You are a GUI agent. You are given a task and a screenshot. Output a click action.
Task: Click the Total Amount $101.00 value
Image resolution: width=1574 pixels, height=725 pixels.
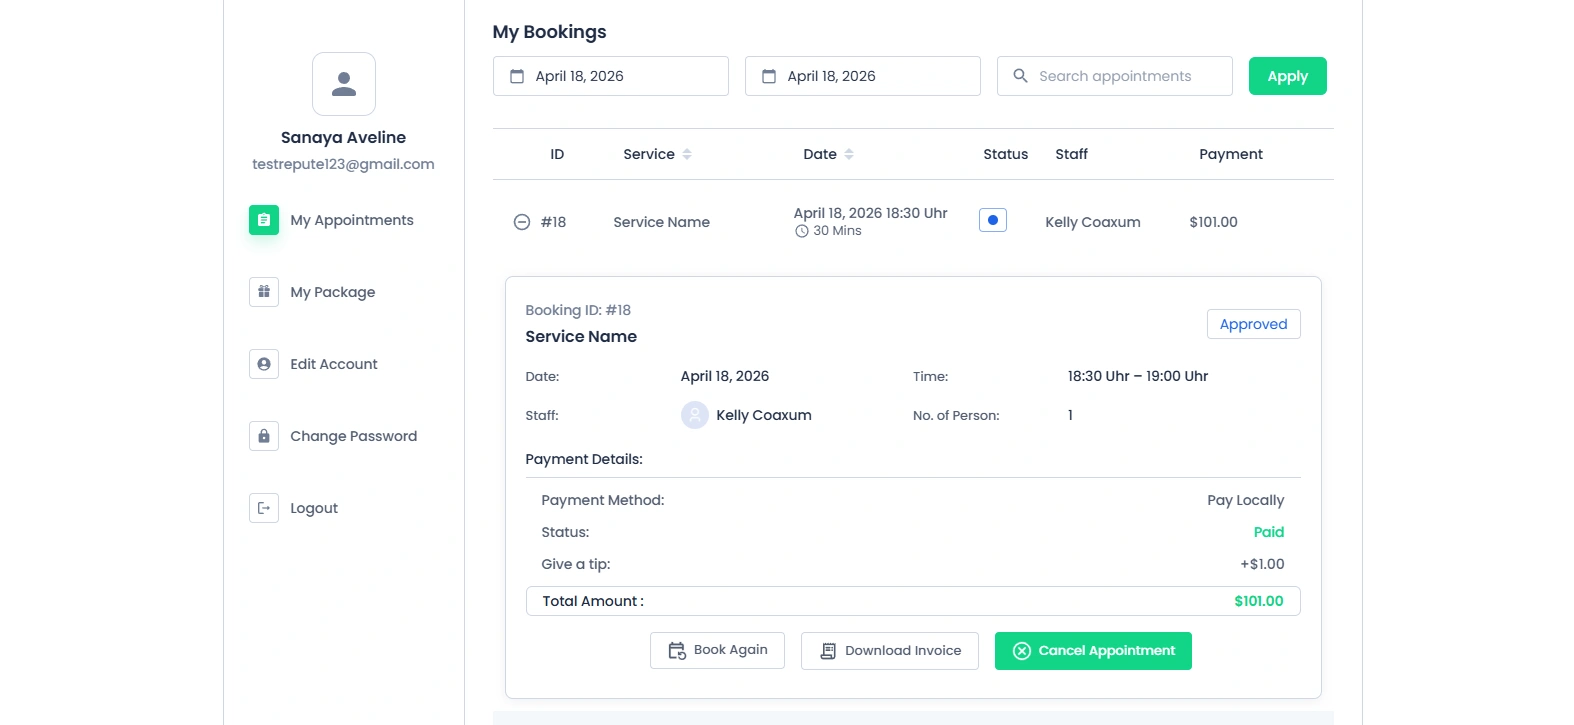(x=1259, y=601)
